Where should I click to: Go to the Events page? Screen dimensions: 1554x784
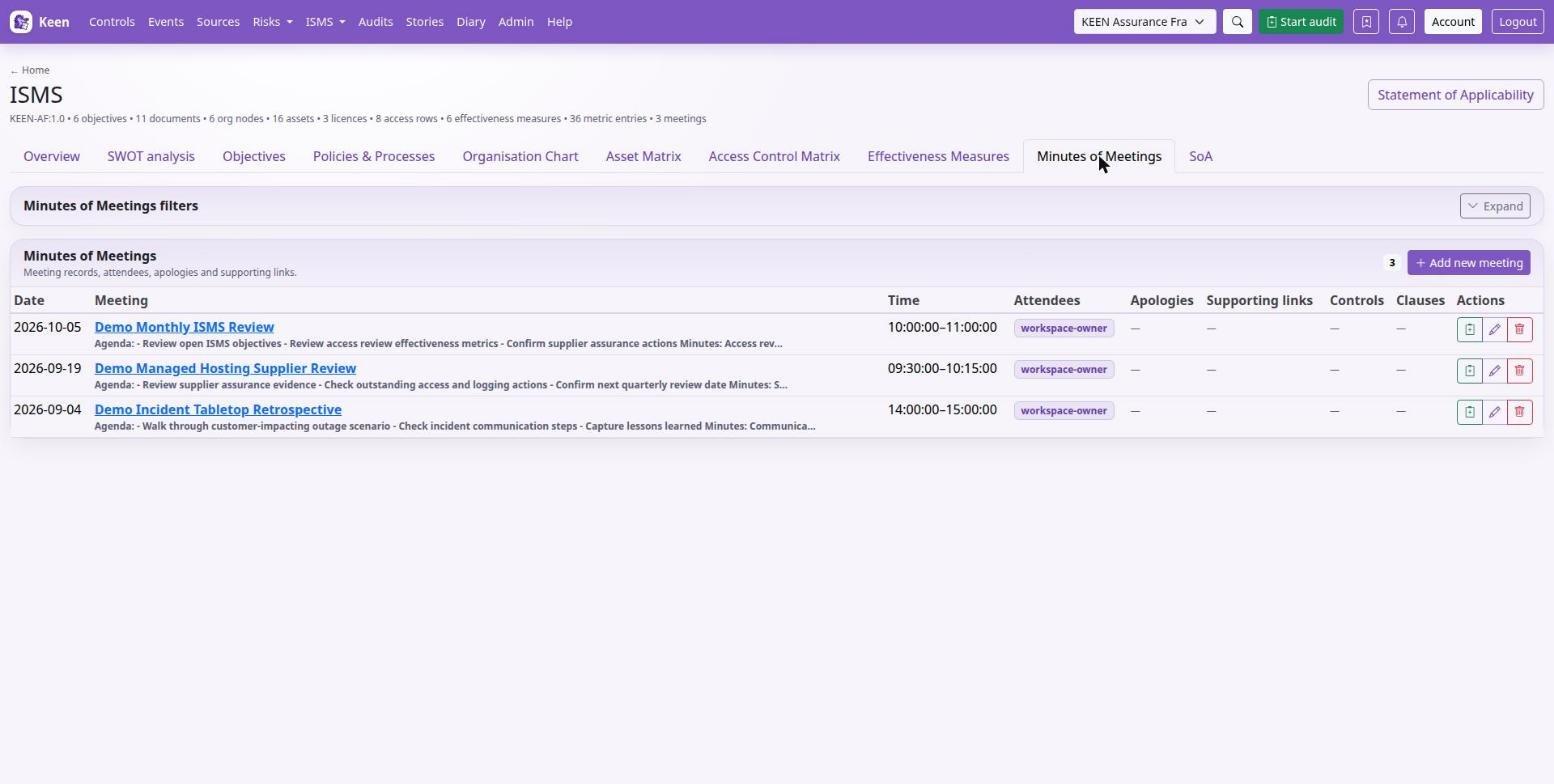coord(166,22)
